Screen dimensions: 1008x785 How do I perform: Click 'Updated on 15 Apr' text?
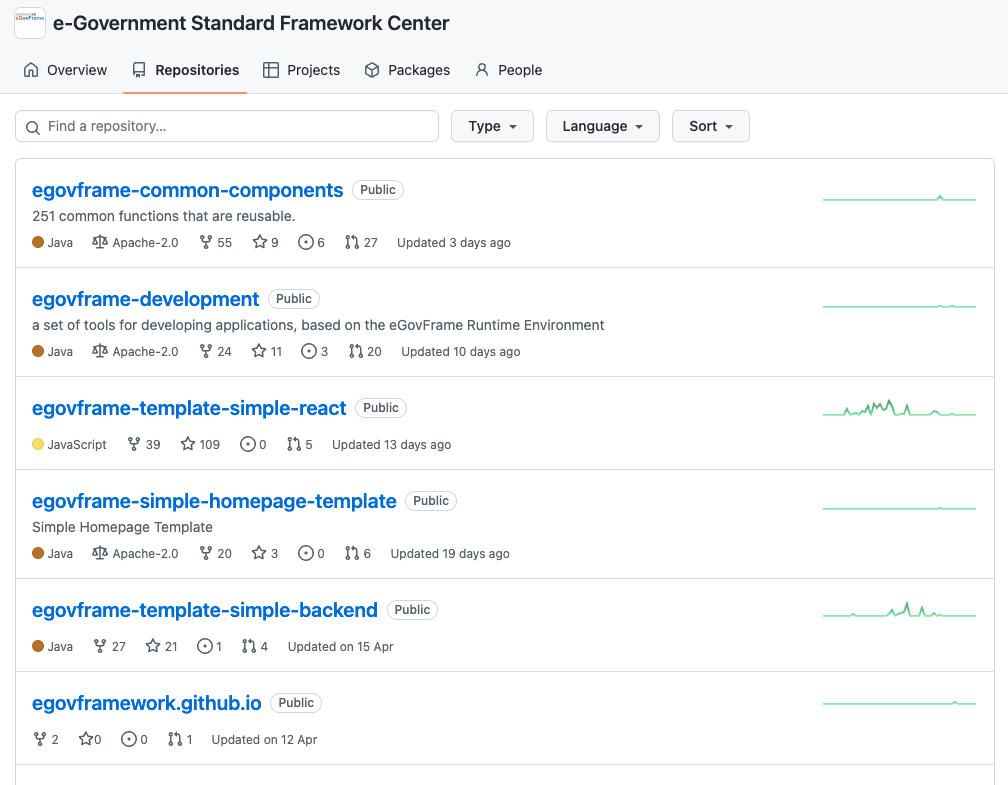click(341, 646)
